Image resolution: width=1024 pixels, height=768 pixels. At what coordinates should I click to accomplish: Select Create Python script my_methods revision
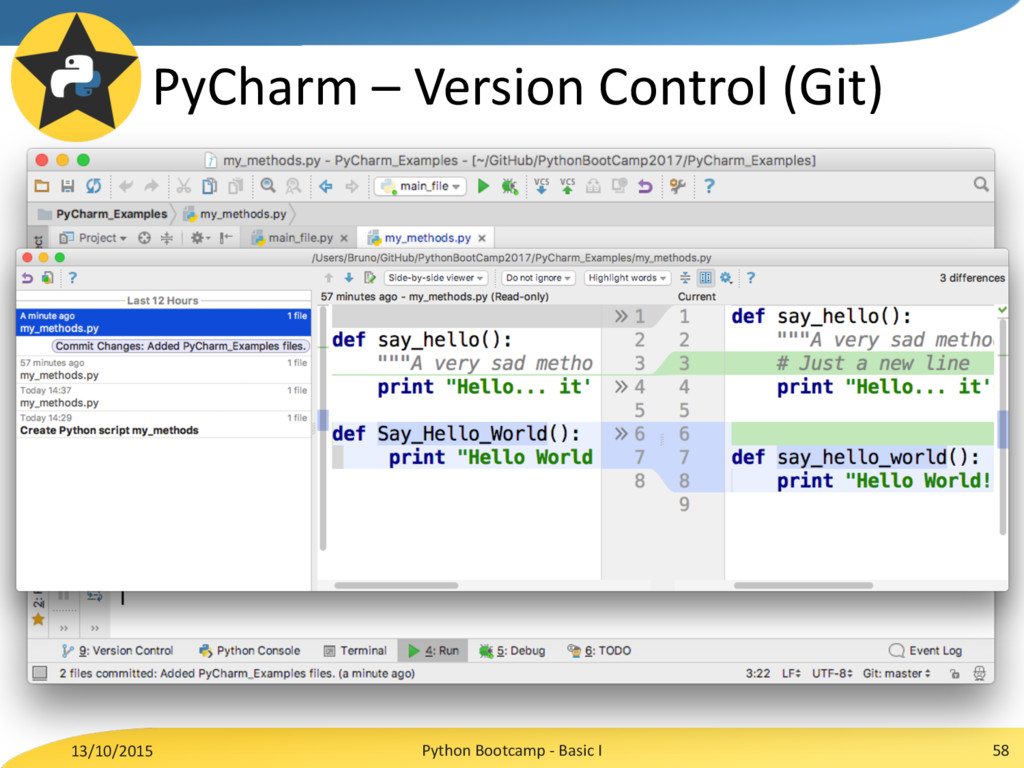point(163,424)
